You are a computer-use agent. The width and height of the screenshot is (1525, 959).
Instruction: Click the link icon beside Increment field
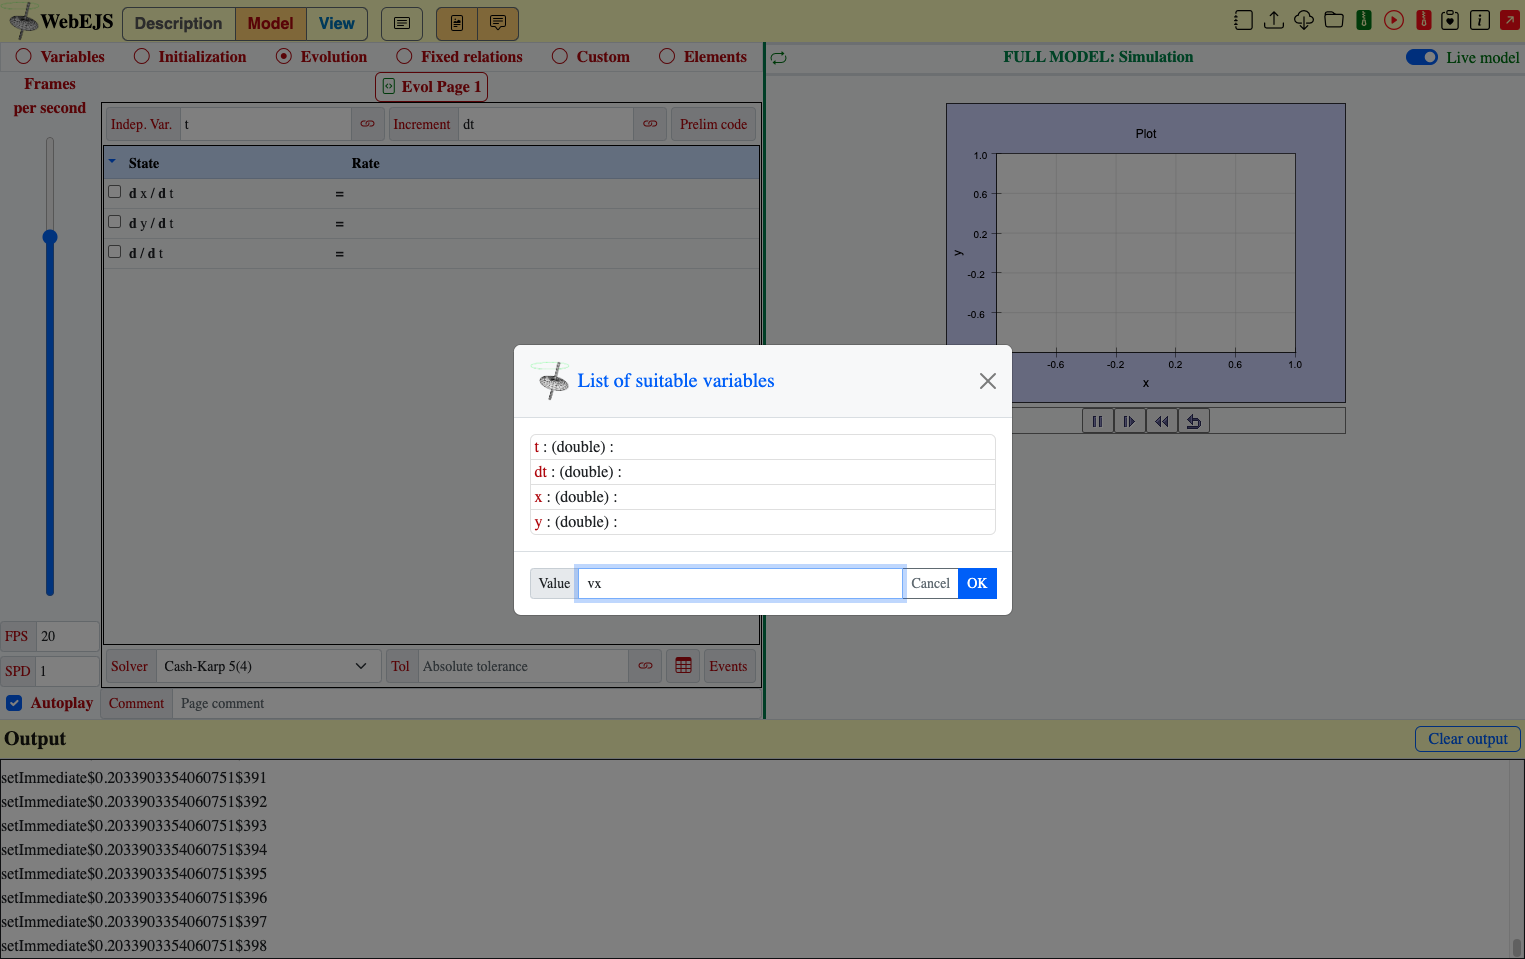650,124
